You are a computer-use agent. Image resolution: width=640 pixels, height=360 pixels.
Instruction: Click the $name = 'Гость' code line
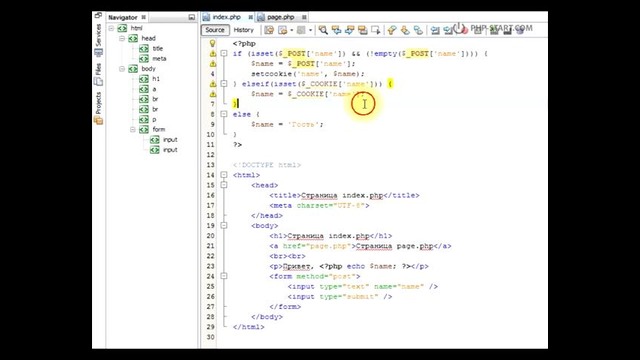coord(287,124)
